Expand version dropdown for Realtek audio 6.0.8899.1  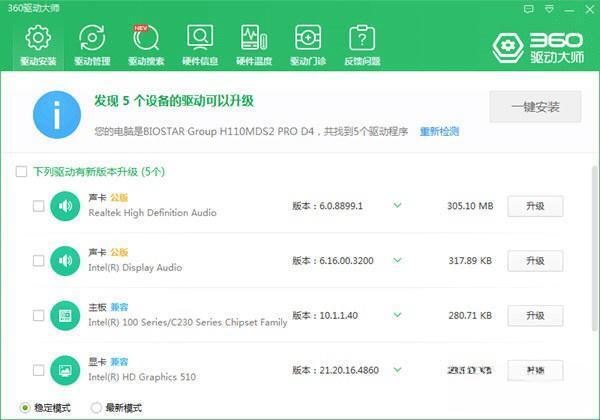pyautogui.click(x=397, y=206)
